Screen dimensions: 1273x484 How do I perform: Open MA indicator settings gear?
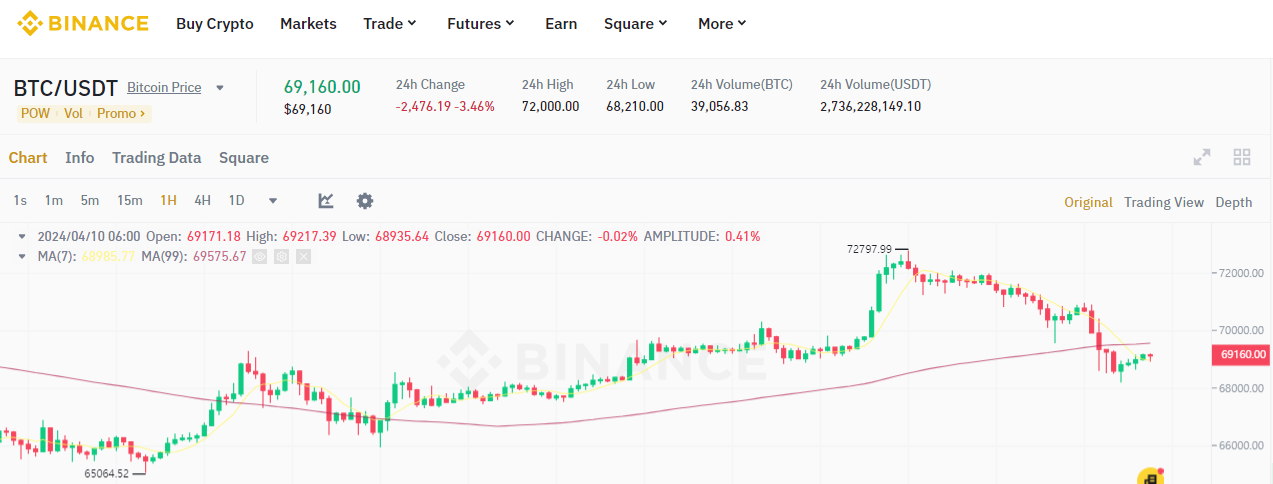coord(281,257)
